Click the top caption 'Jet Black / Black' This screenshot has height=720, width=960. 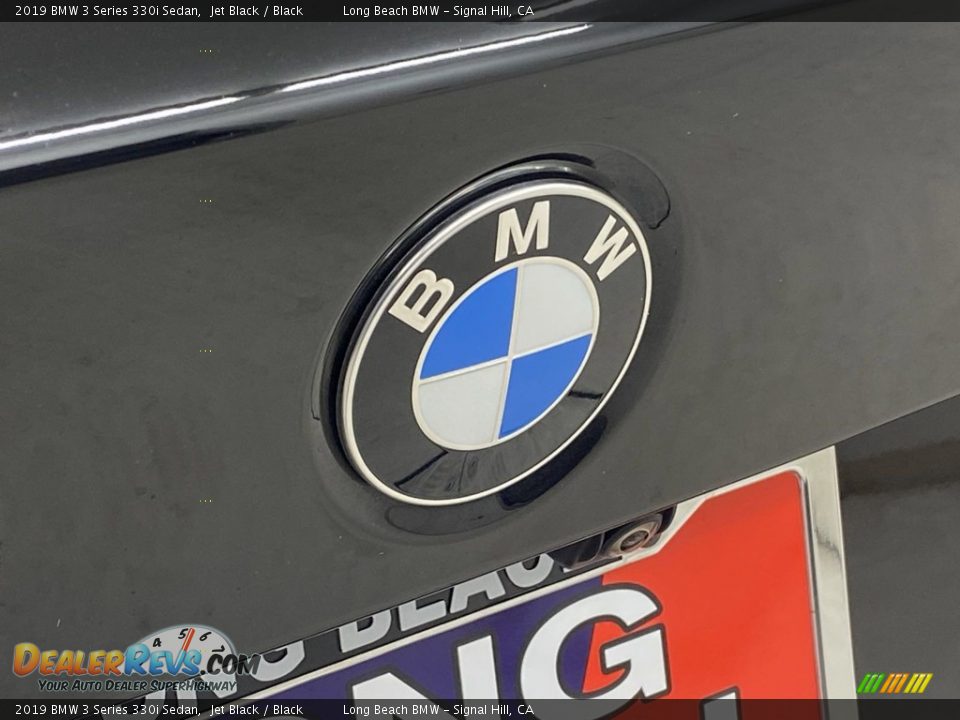(x=257, y=10)
